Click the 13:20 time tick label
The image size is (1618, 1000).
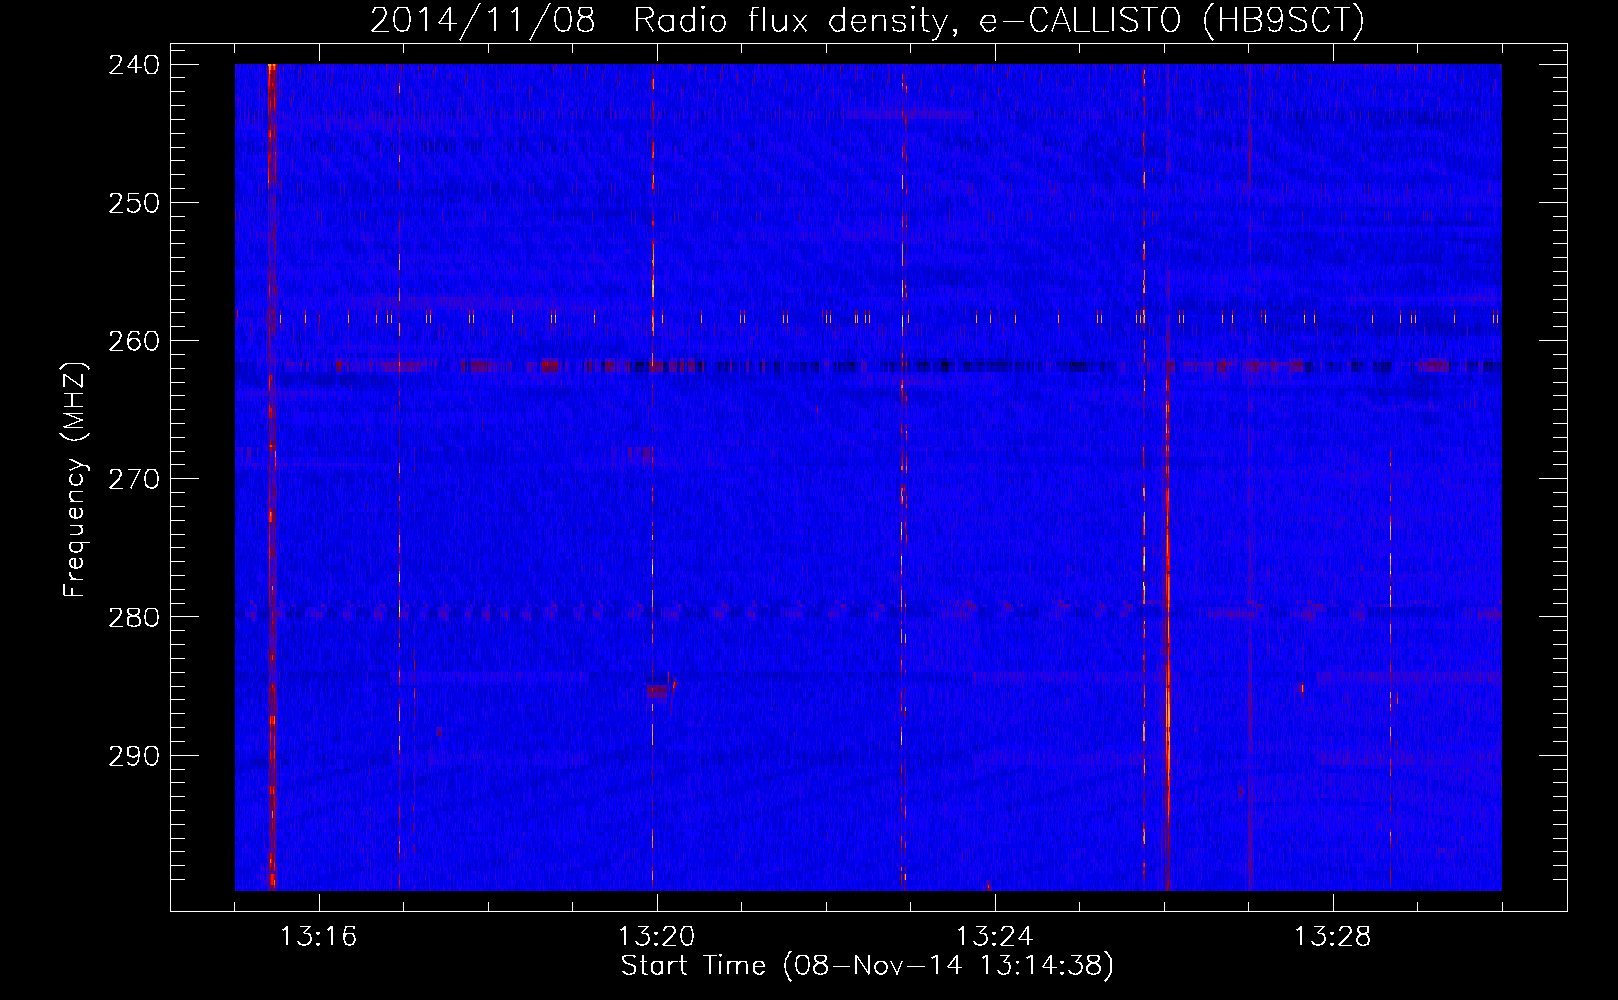coord(657,937)
